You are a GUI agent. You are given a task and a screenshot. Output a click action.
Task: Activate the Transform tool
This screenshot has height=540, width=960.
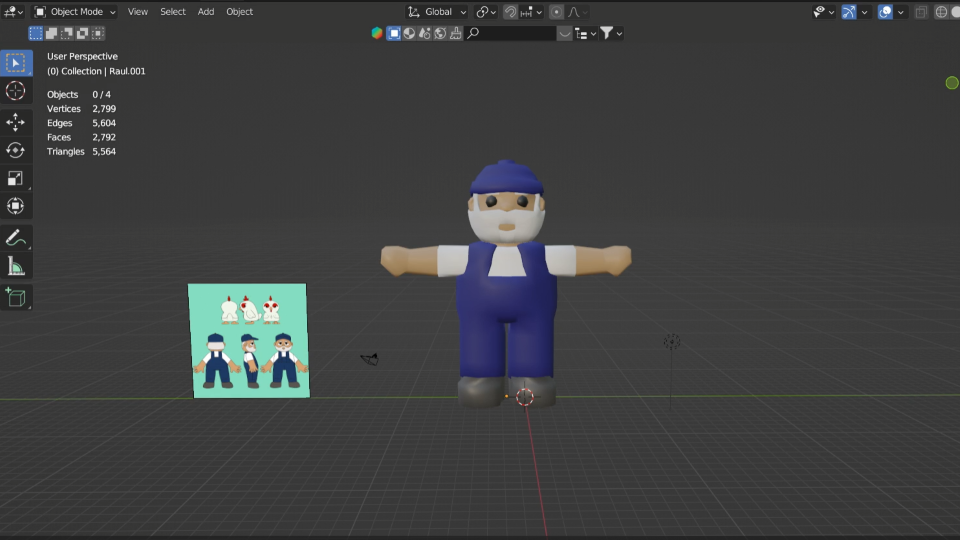[x=15, y=206]
